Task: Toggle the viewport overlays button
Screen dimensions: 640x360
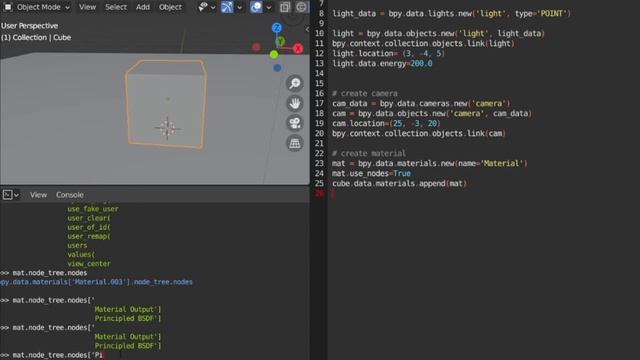Action: (x=256, y=7)
